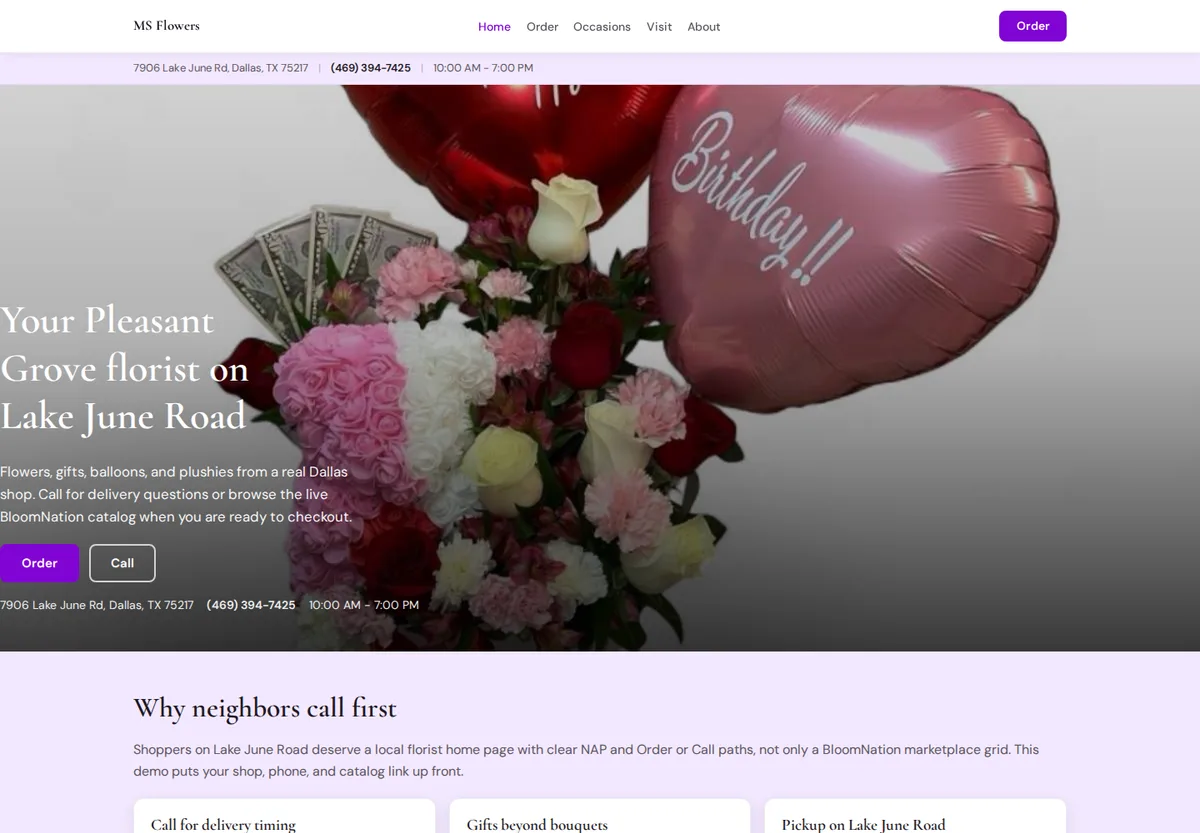Click the MS Flowers logo text
1200x833 pixels.
166,26
